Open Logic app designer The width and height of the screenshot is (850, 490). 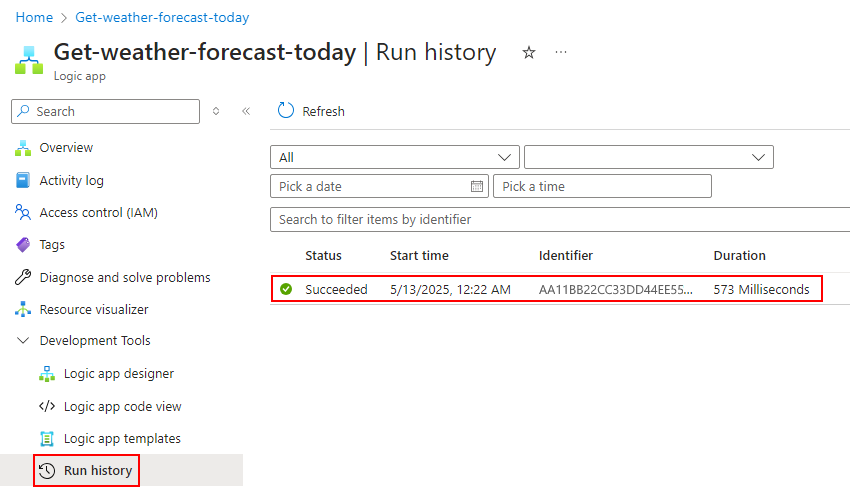[x=119, y=373]
